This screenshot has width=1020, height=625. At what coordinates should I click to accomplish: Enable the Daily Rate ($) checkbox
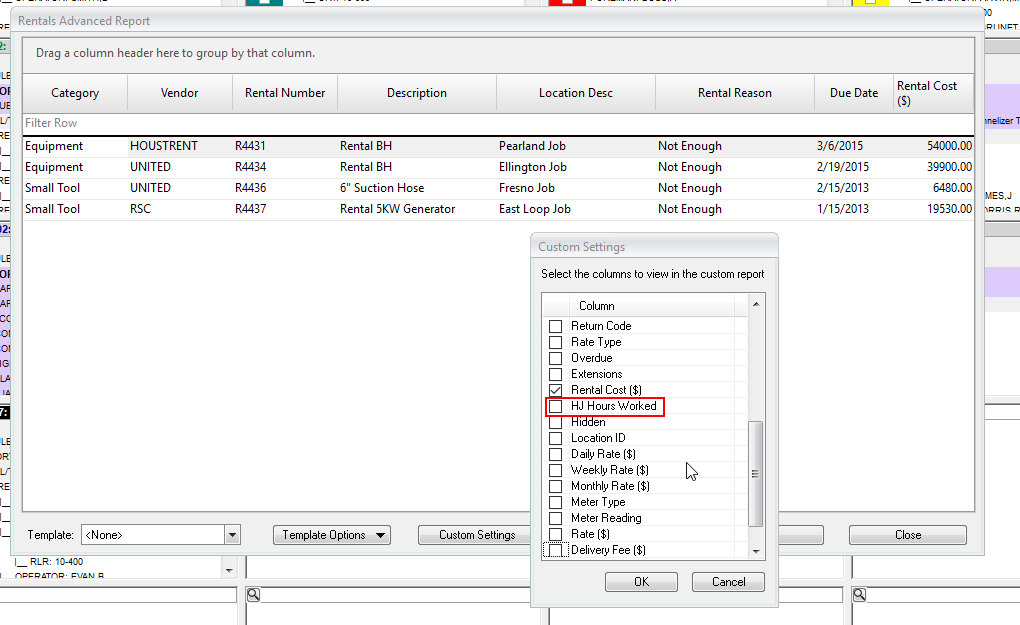pyautogui.click(x=556, y=453)
